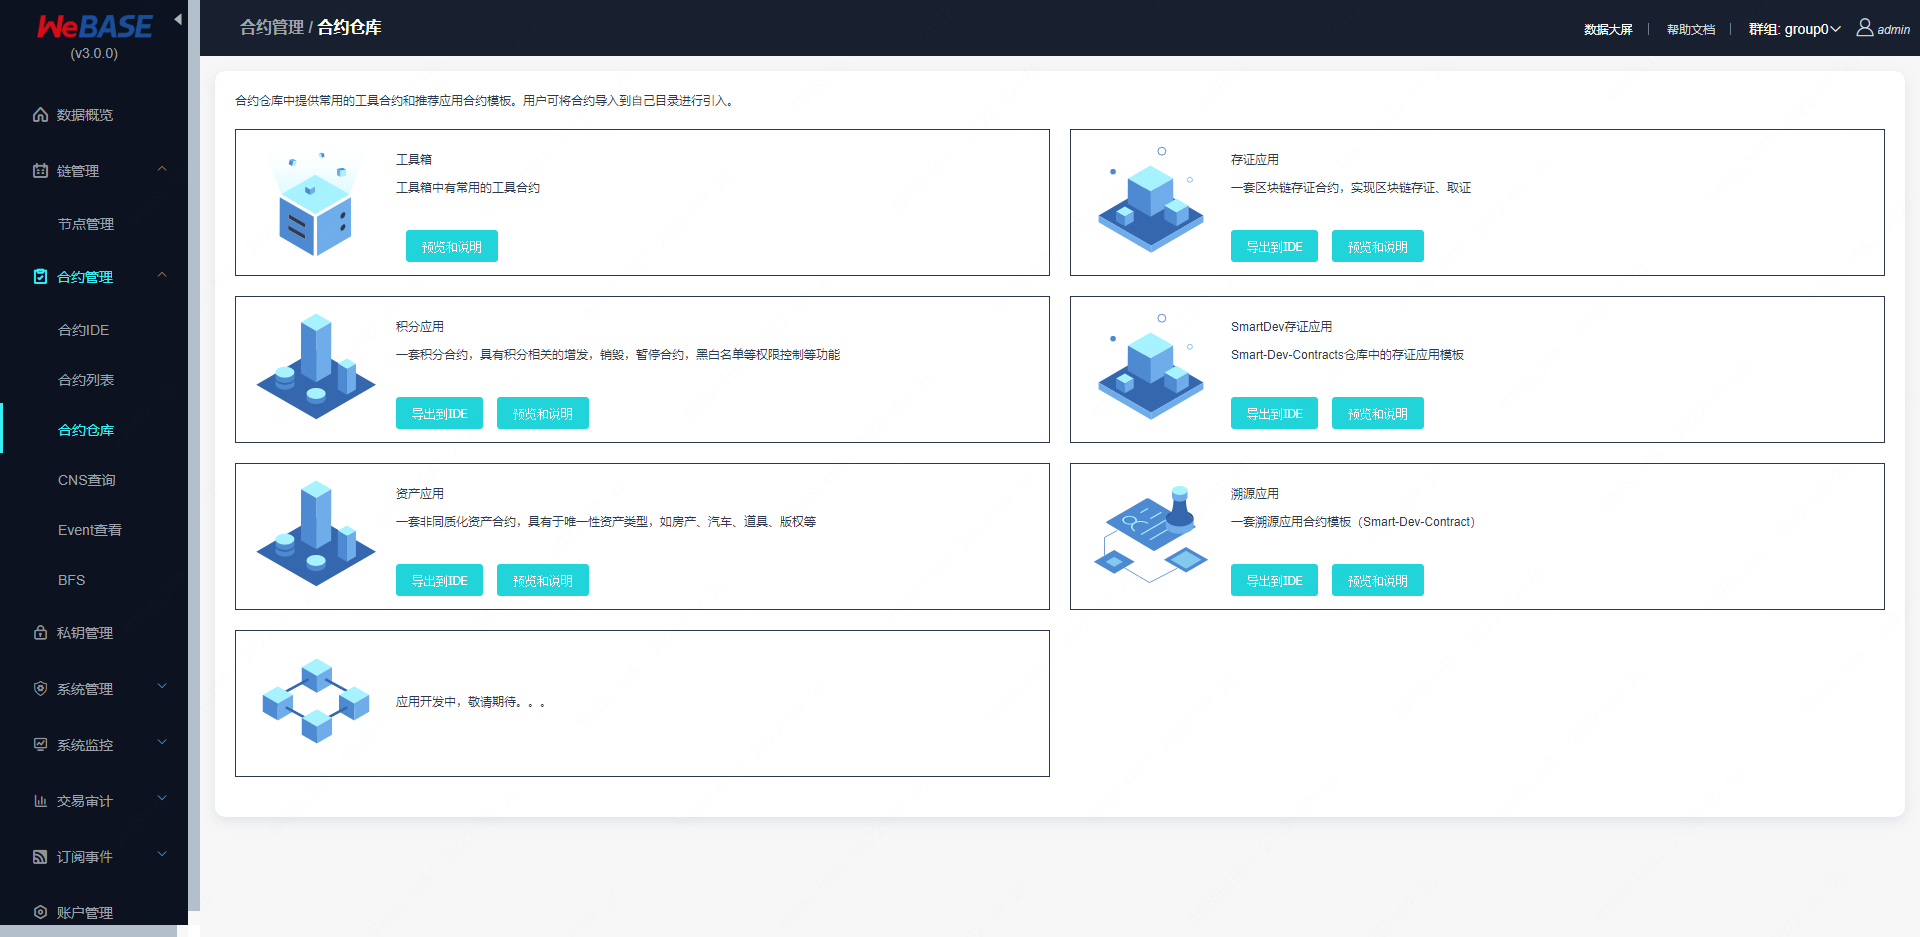This screenshot has height=937, width=1920.
Task: Click 预览和说明 for 工具箱
Action: [x=452, y=246]
